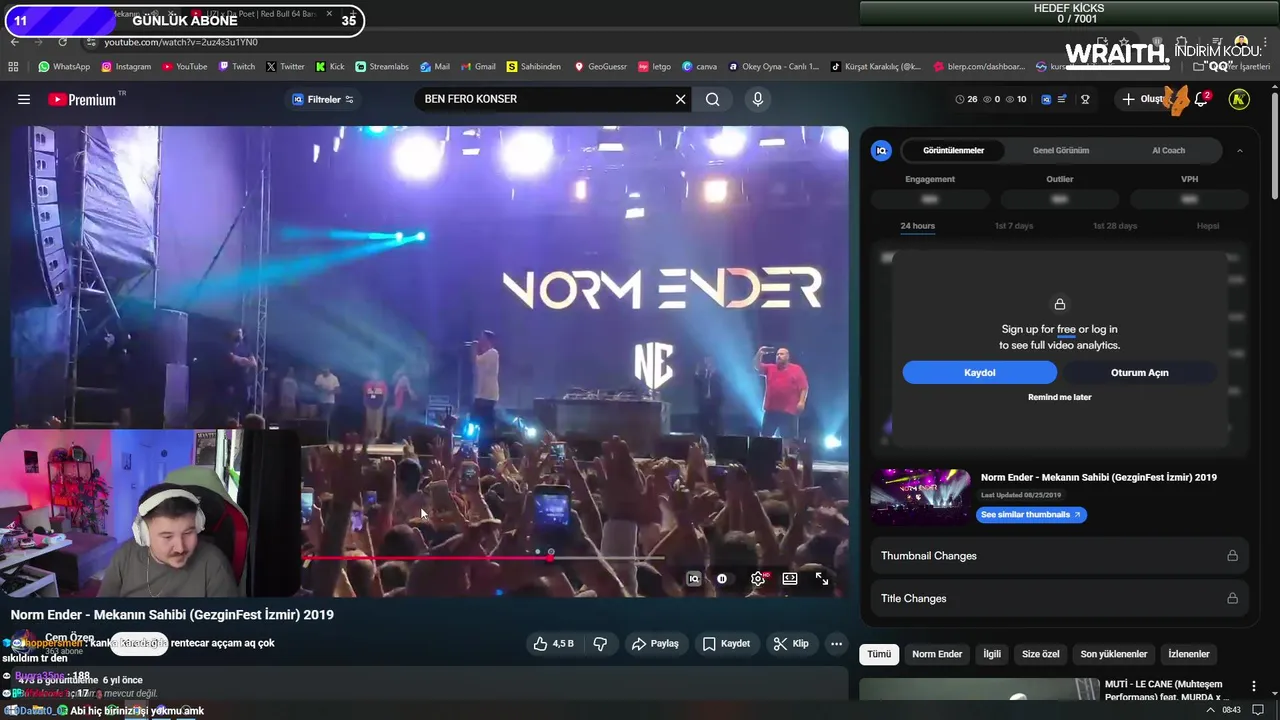Open player settings gear
1280x720 pixels.
(x=758, y=578)
